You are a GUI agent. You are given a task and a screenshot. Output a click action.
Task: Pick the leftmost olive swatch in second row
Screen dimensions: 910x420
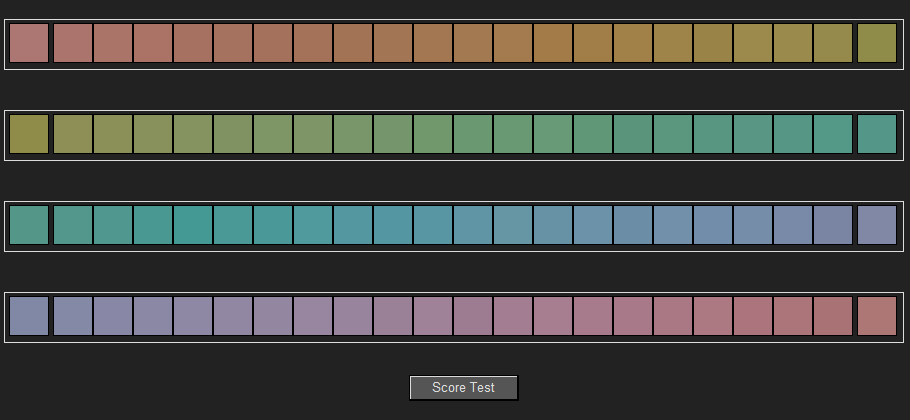point(29,134)
